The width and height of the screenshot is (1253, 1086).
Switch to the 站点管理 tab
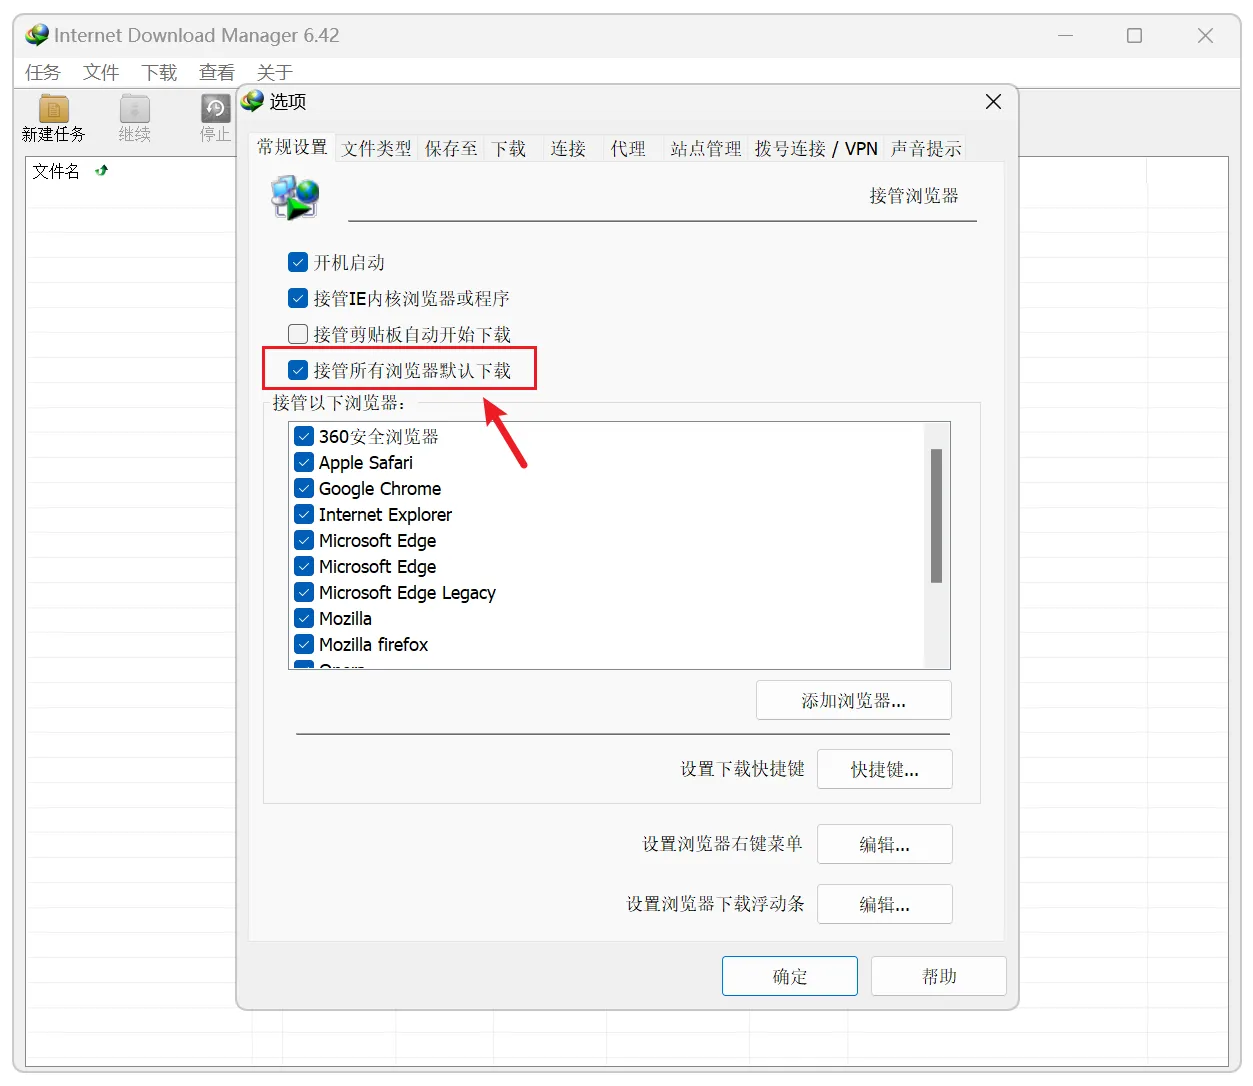pyautogui.click(x=706, y=149)
